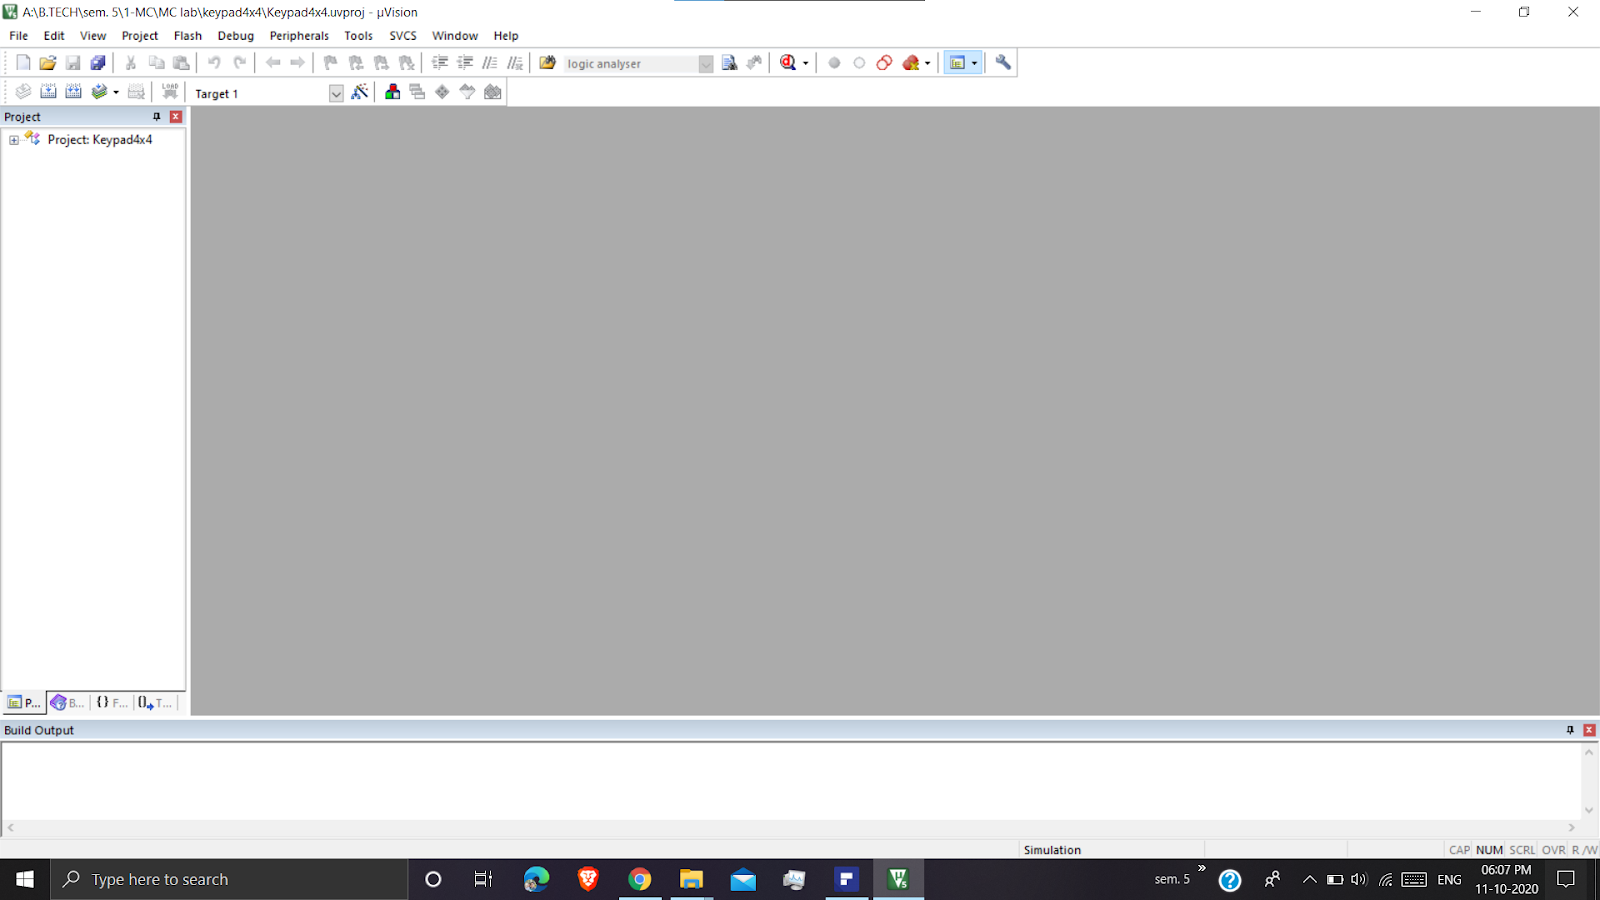1600x900 pixels.
Task: Create a new file from toolbar
Action: coord(23,63)
